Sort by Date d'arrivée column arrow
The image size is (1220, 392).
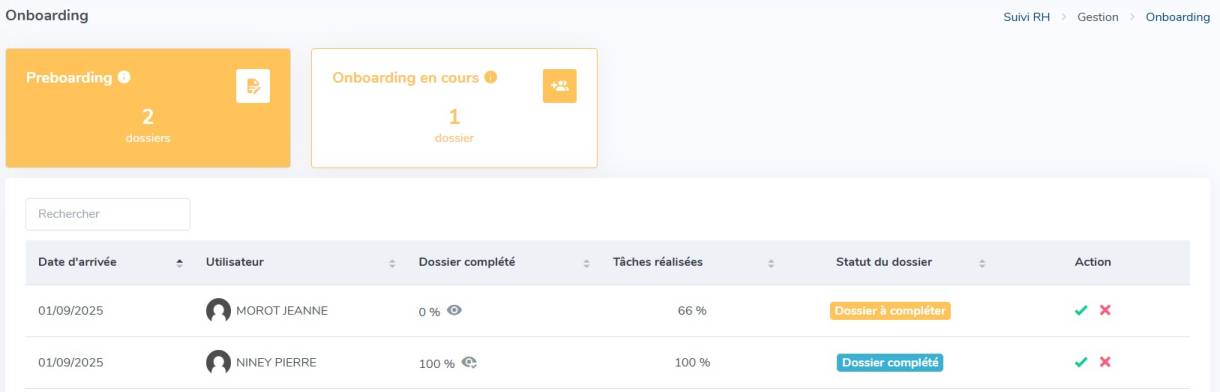[x=180, y=263]
